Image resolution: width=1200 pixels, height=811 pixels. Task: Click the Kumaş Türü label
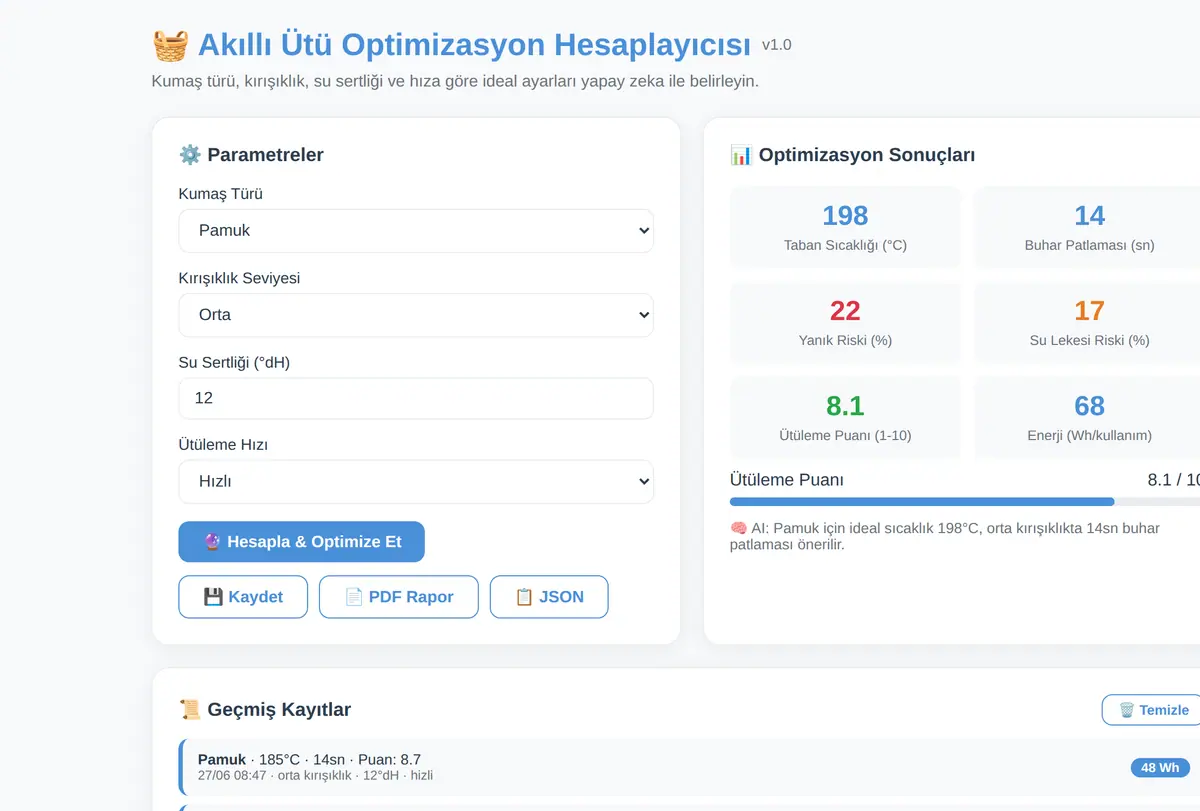[x=221, y=194]
